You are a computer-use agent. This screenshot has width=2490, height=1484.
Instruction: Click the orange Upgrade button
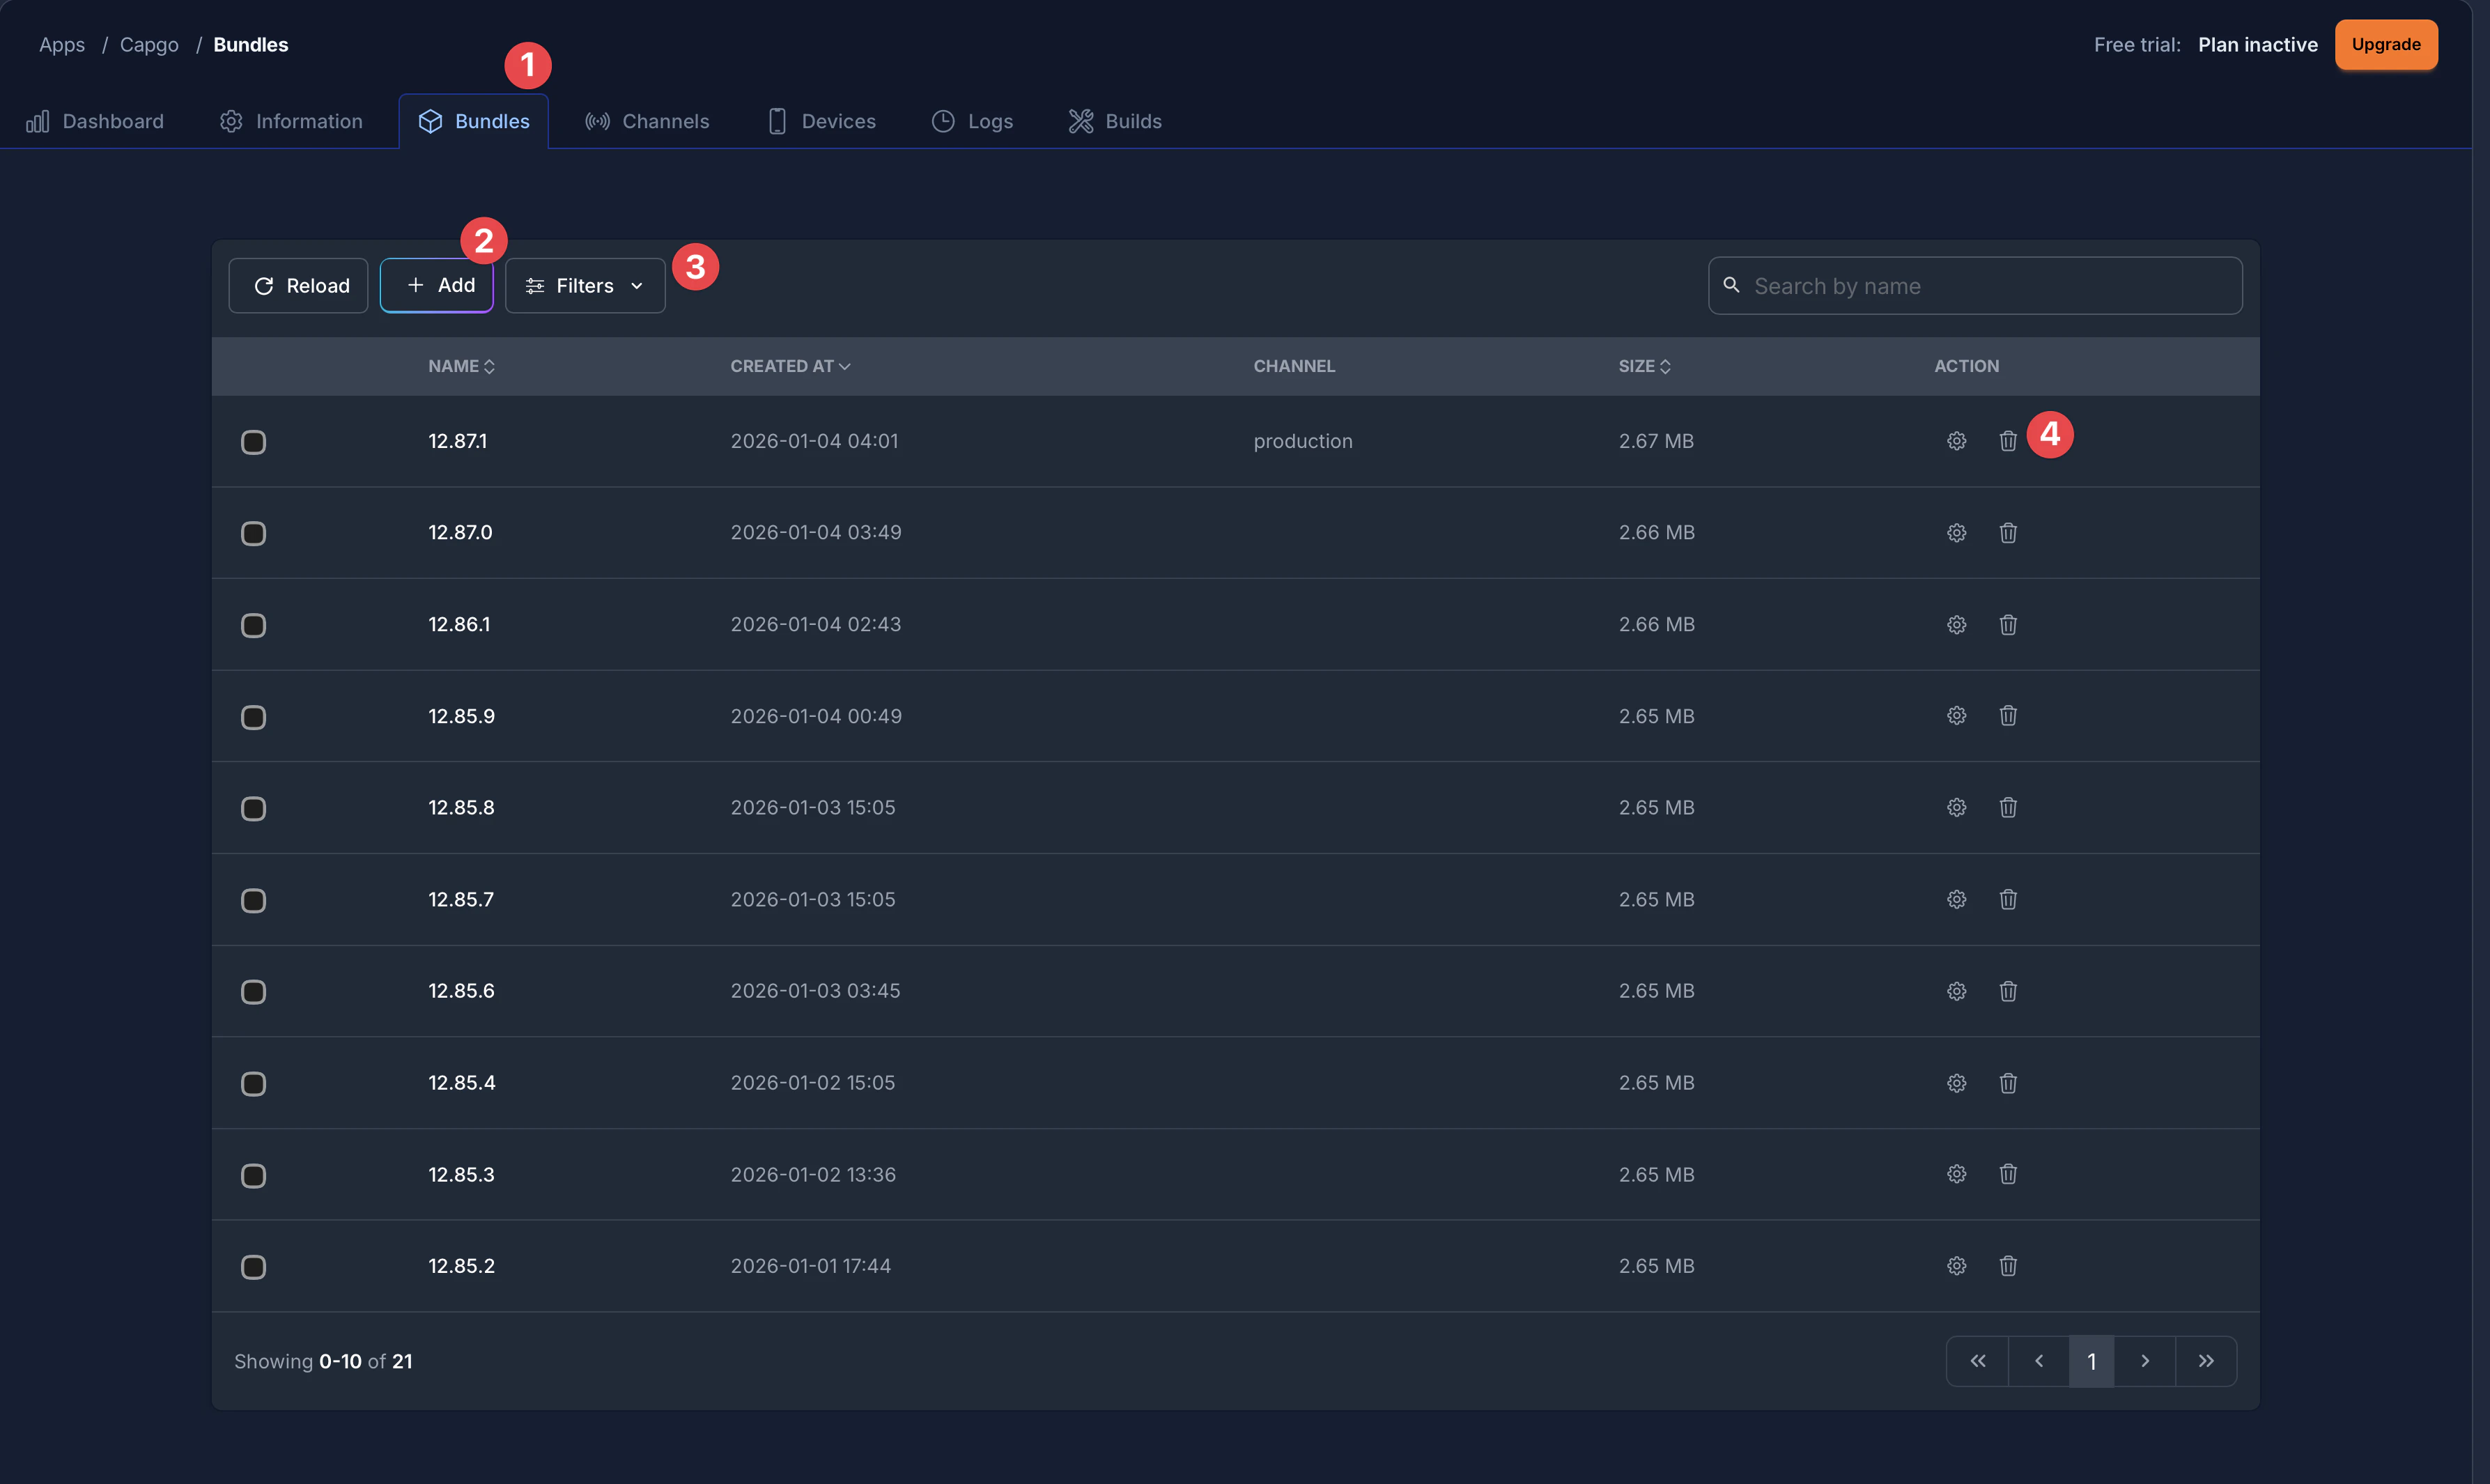coord(2385,44)
